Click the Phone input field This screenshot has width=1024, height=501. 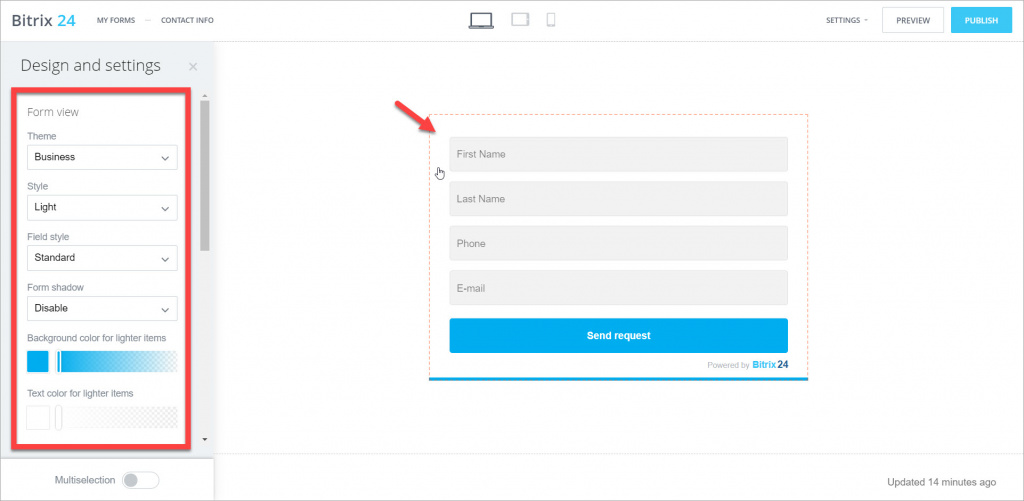coord(618,243)
